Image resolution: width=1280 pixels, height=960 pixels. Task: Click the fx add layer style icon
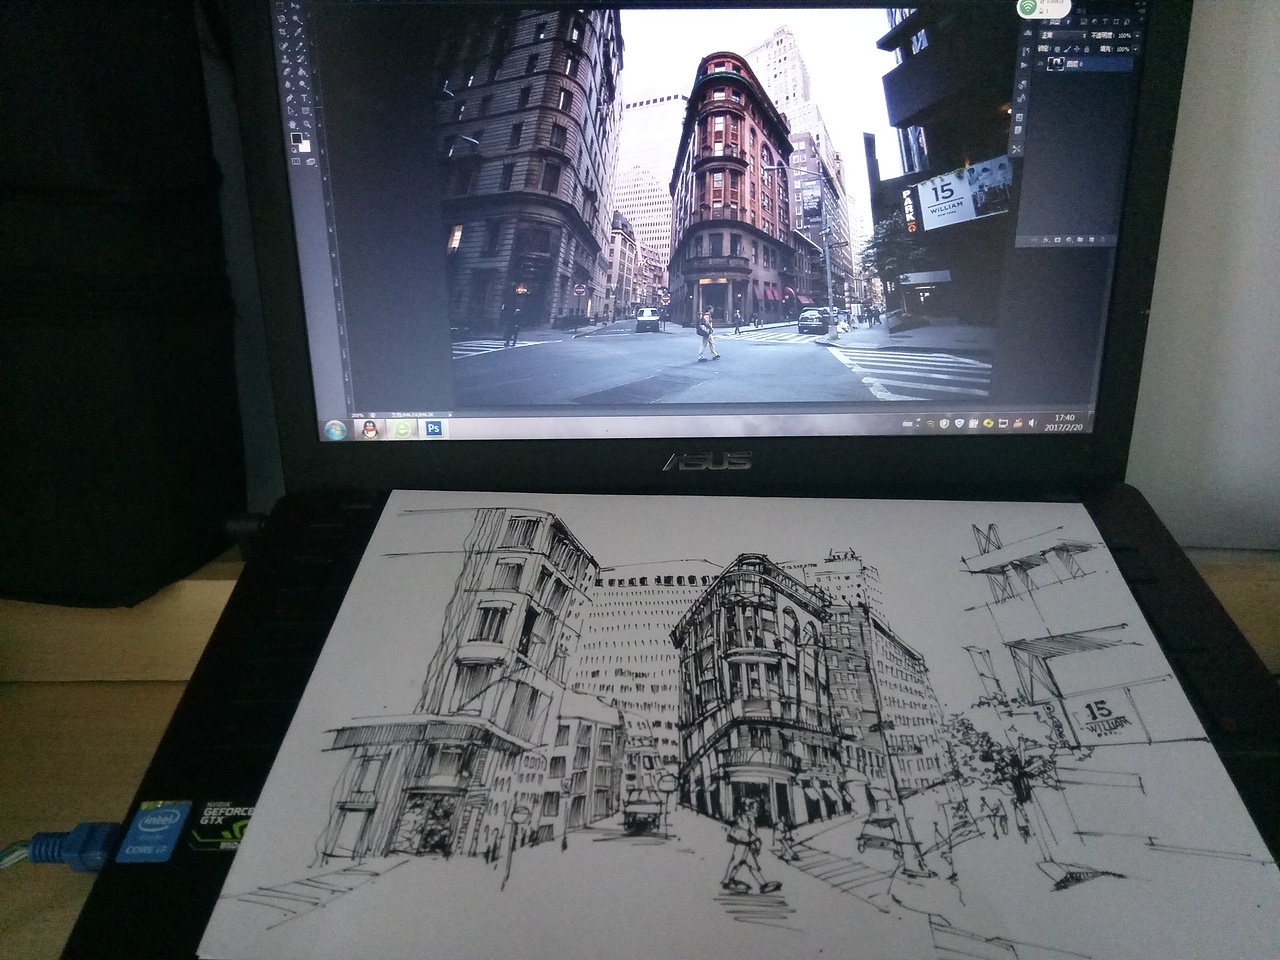coord(1046,240)
